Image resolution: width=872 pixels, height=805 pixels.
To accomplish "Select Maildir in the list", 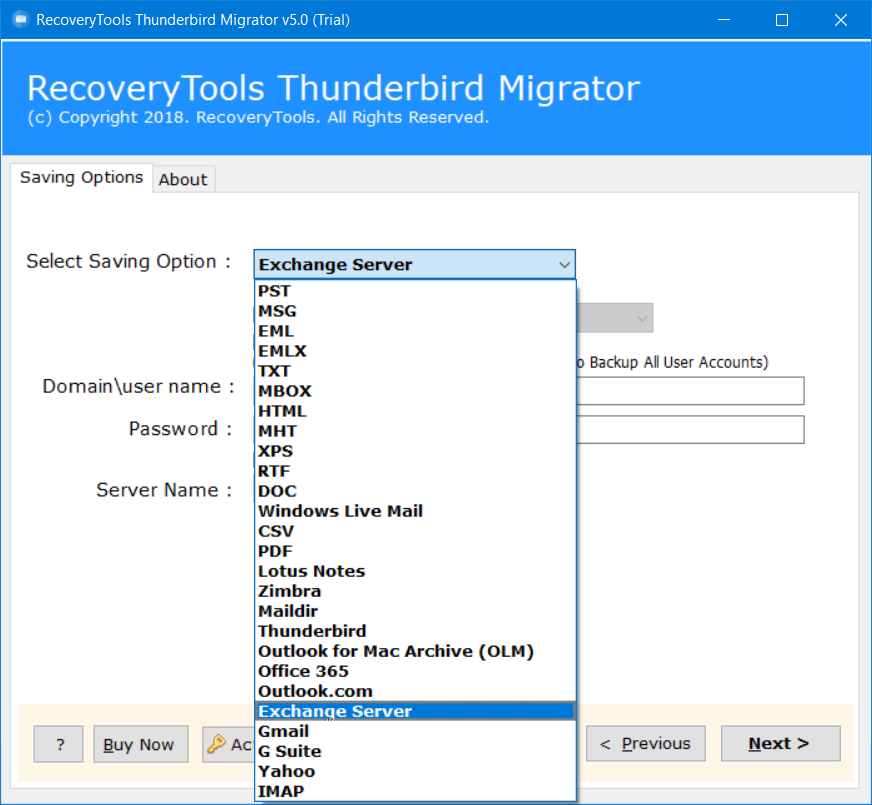I will pos(415,612).
